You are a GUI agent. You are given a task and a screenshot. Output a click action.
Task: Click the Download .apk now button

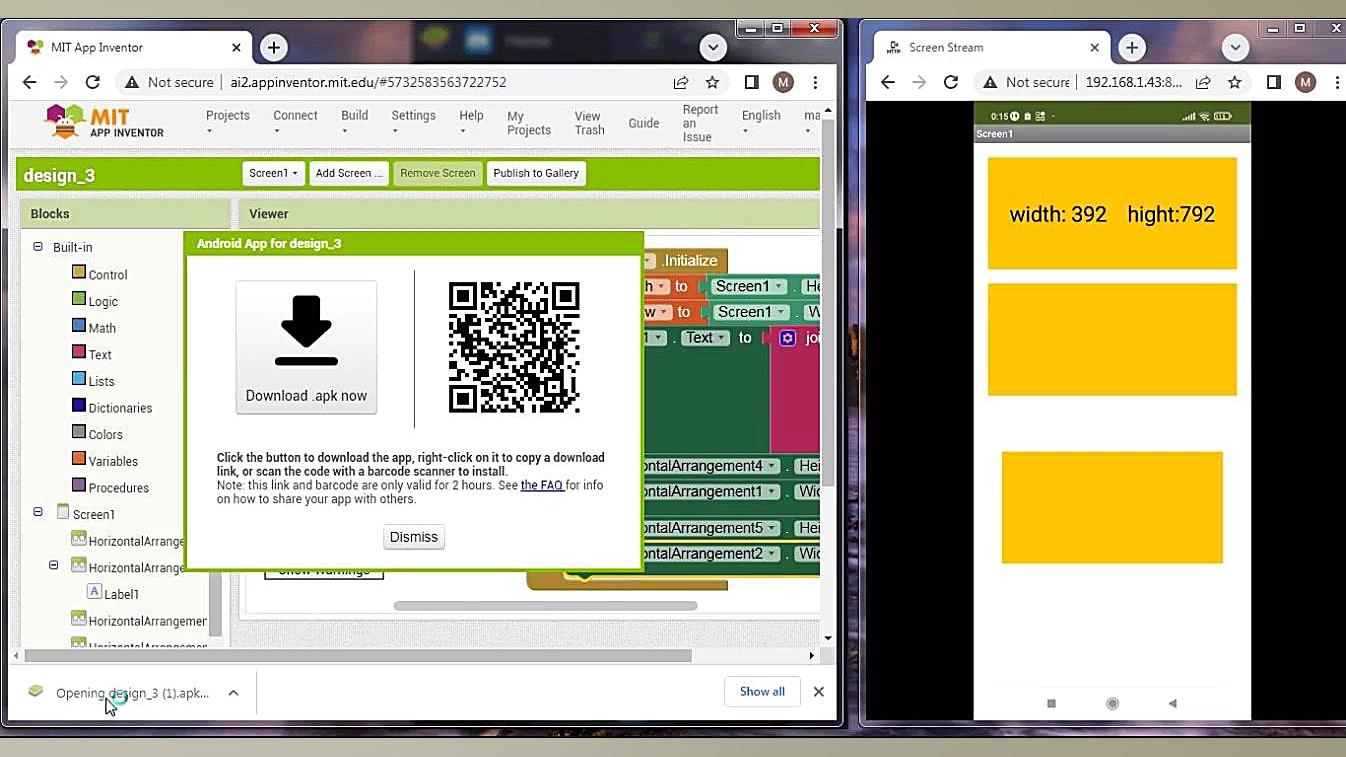tap(306, 347)
